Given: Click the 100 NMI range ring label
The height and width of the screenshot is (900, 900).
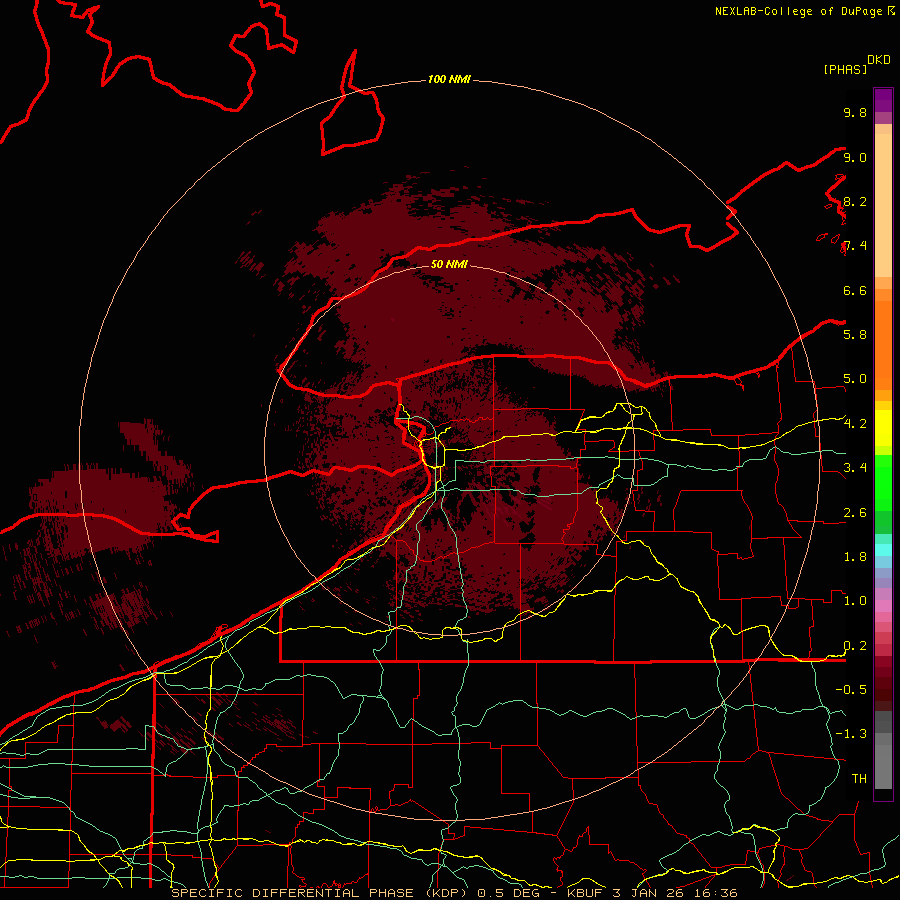Looking at the screenshot, I should [x=449, y=79].
